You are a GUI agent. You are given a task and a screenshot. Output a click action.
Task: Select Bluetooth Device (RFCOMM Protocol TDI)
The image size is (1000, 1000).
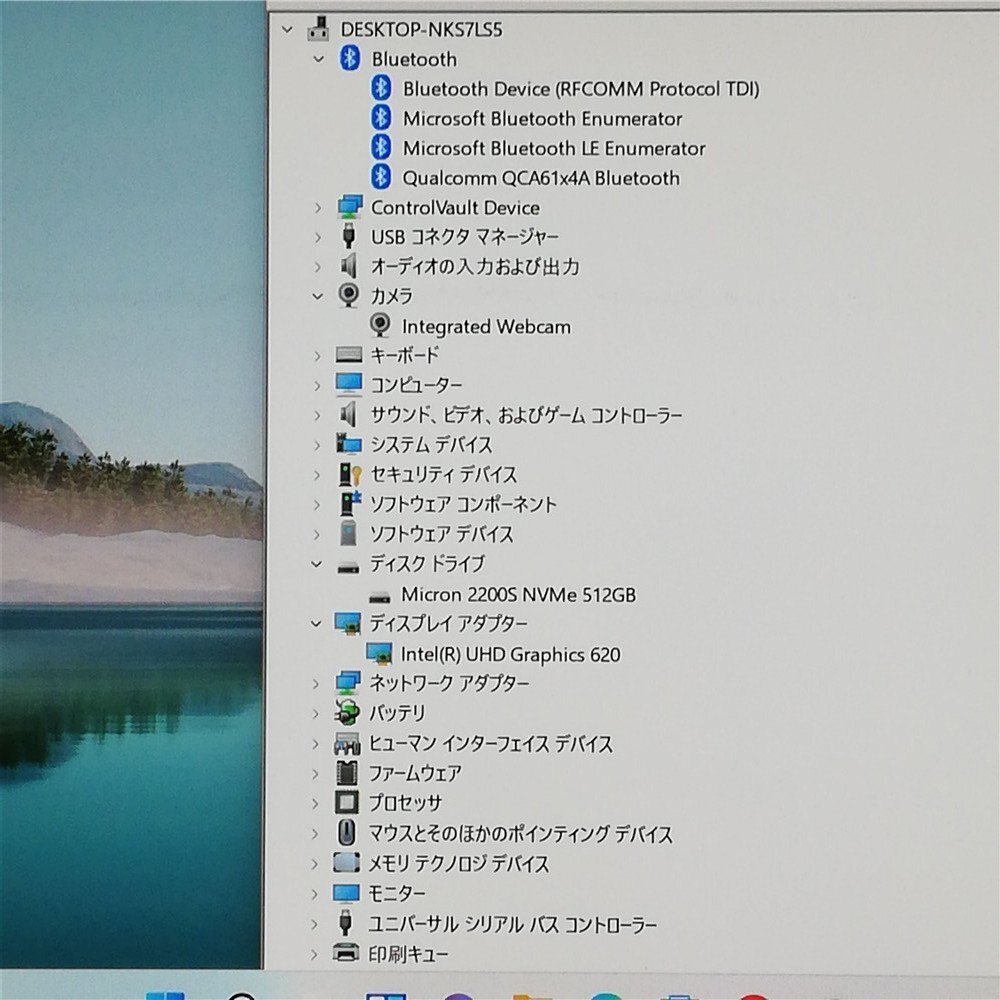click(x=580, y=89)
